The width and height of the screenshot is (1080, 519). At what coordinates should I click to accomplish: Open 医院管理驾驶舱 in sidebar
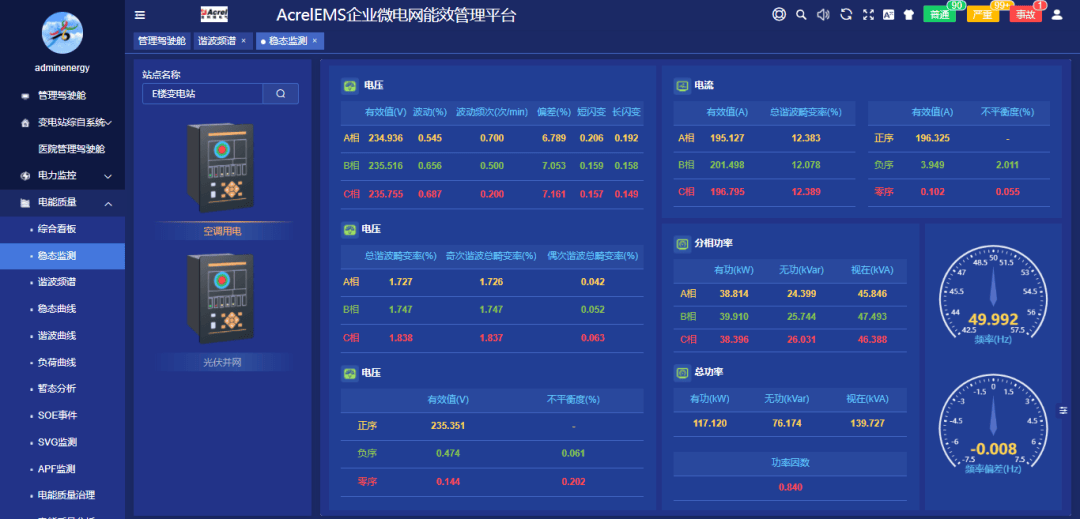click(x=71, y=149)
